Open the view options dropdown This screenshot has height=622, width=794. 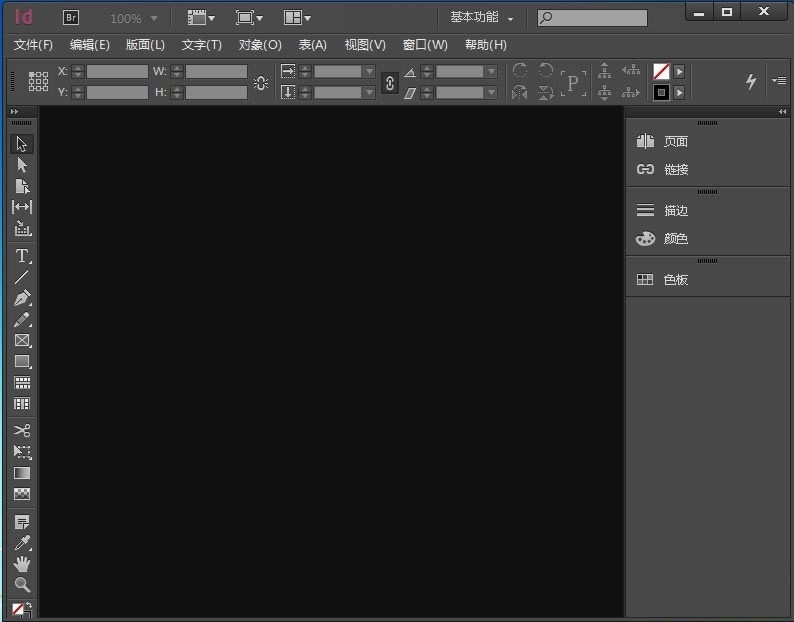click(201, 18)
